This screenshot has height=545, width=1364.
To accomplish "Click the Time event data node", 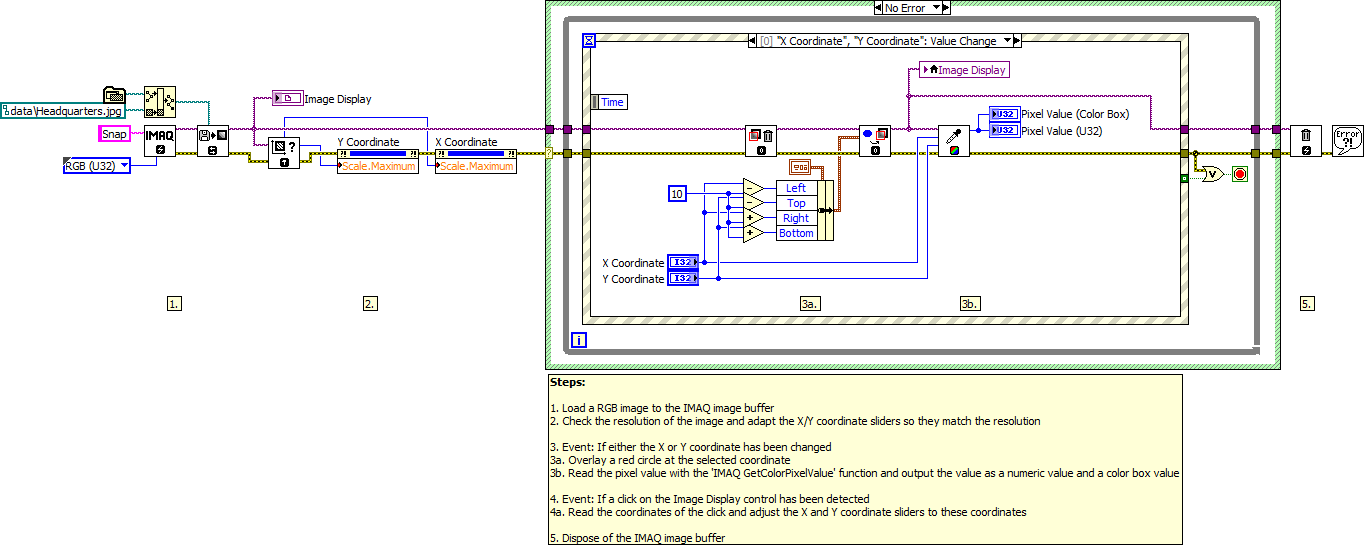I will [x=610, y=102].
